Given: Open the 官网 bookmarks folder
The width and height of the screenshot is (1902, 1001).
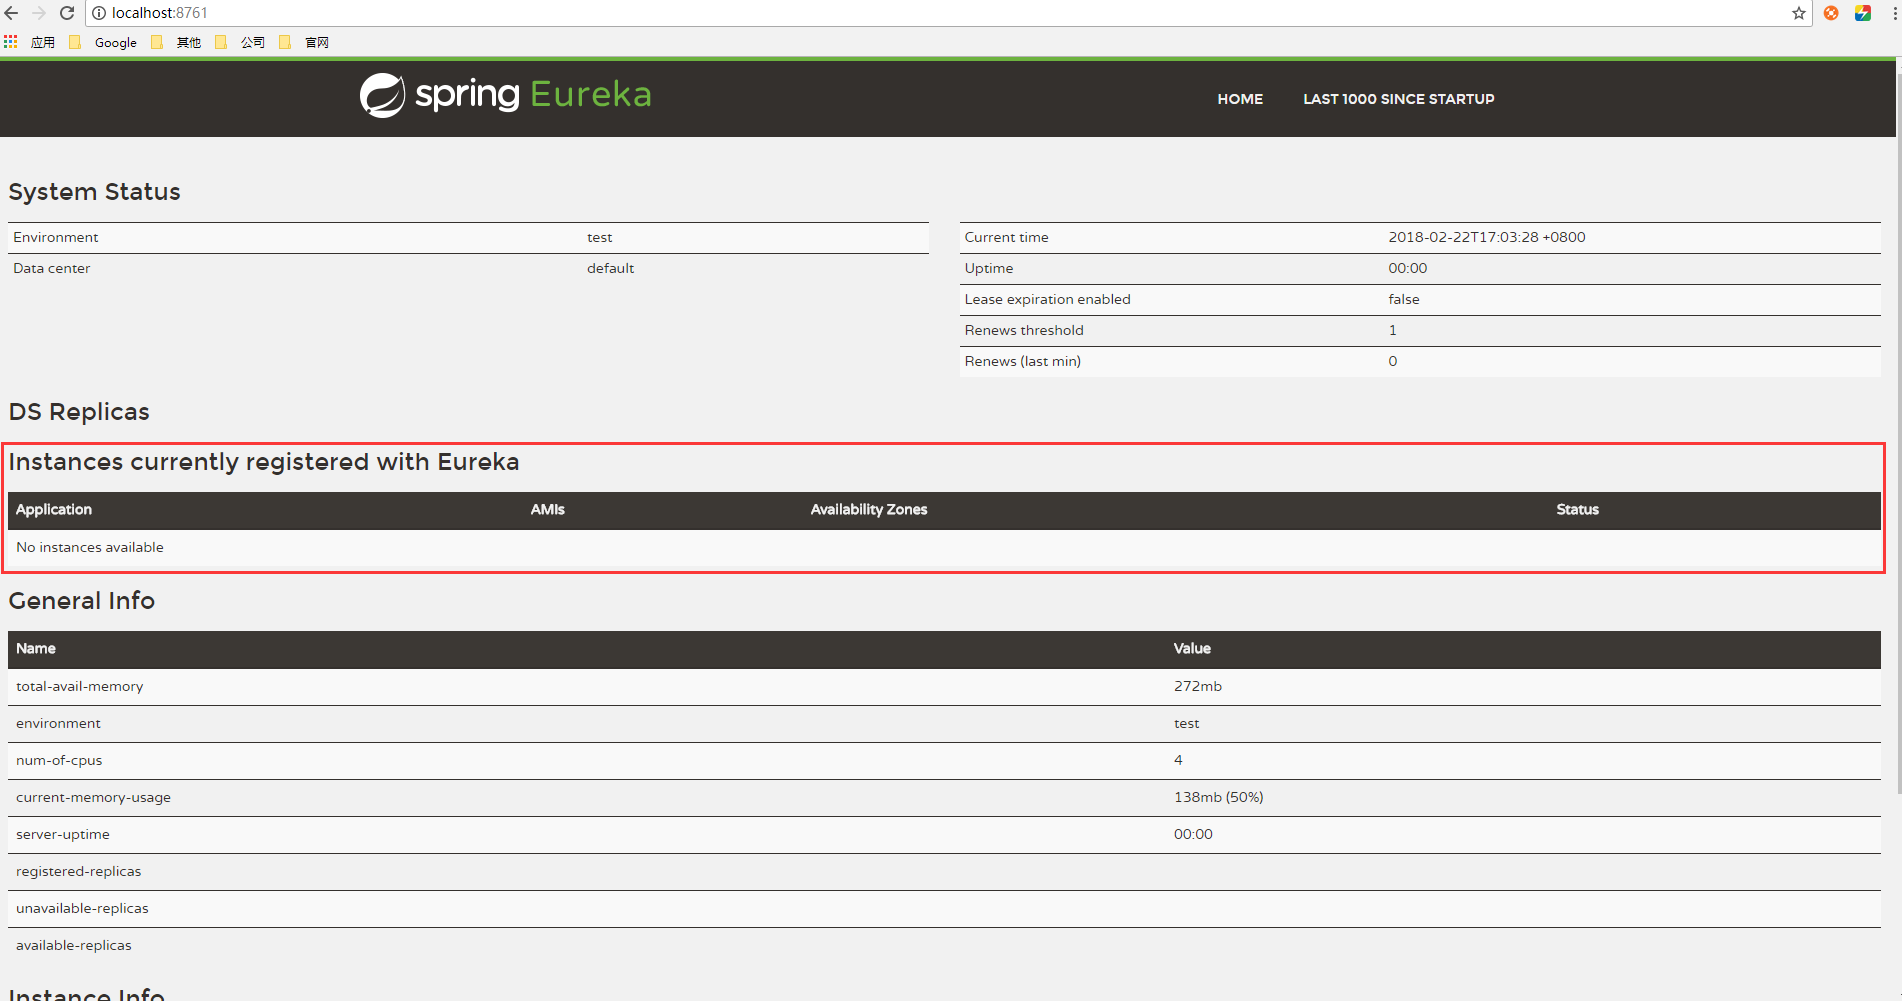Looking at the screenshot, I should coord(305,42).
